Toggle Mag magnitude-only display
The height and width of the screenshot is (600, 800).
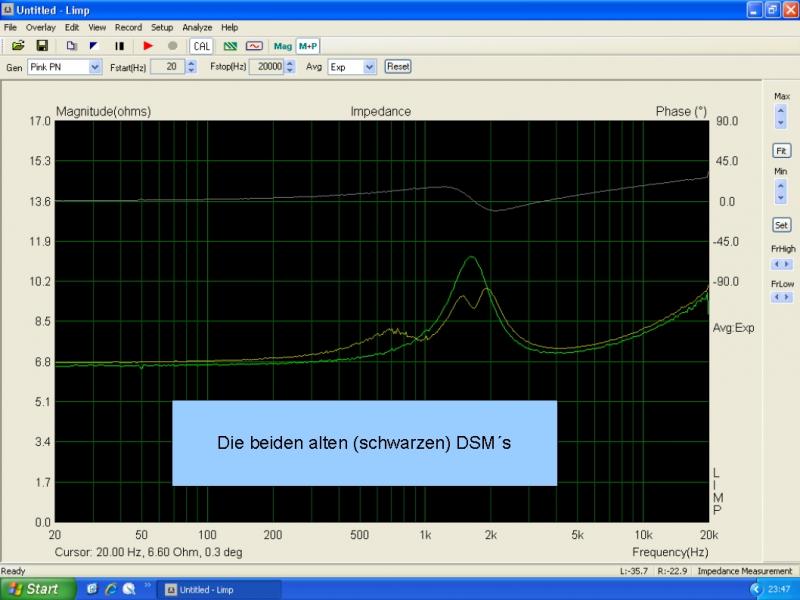tap(282, 46)
